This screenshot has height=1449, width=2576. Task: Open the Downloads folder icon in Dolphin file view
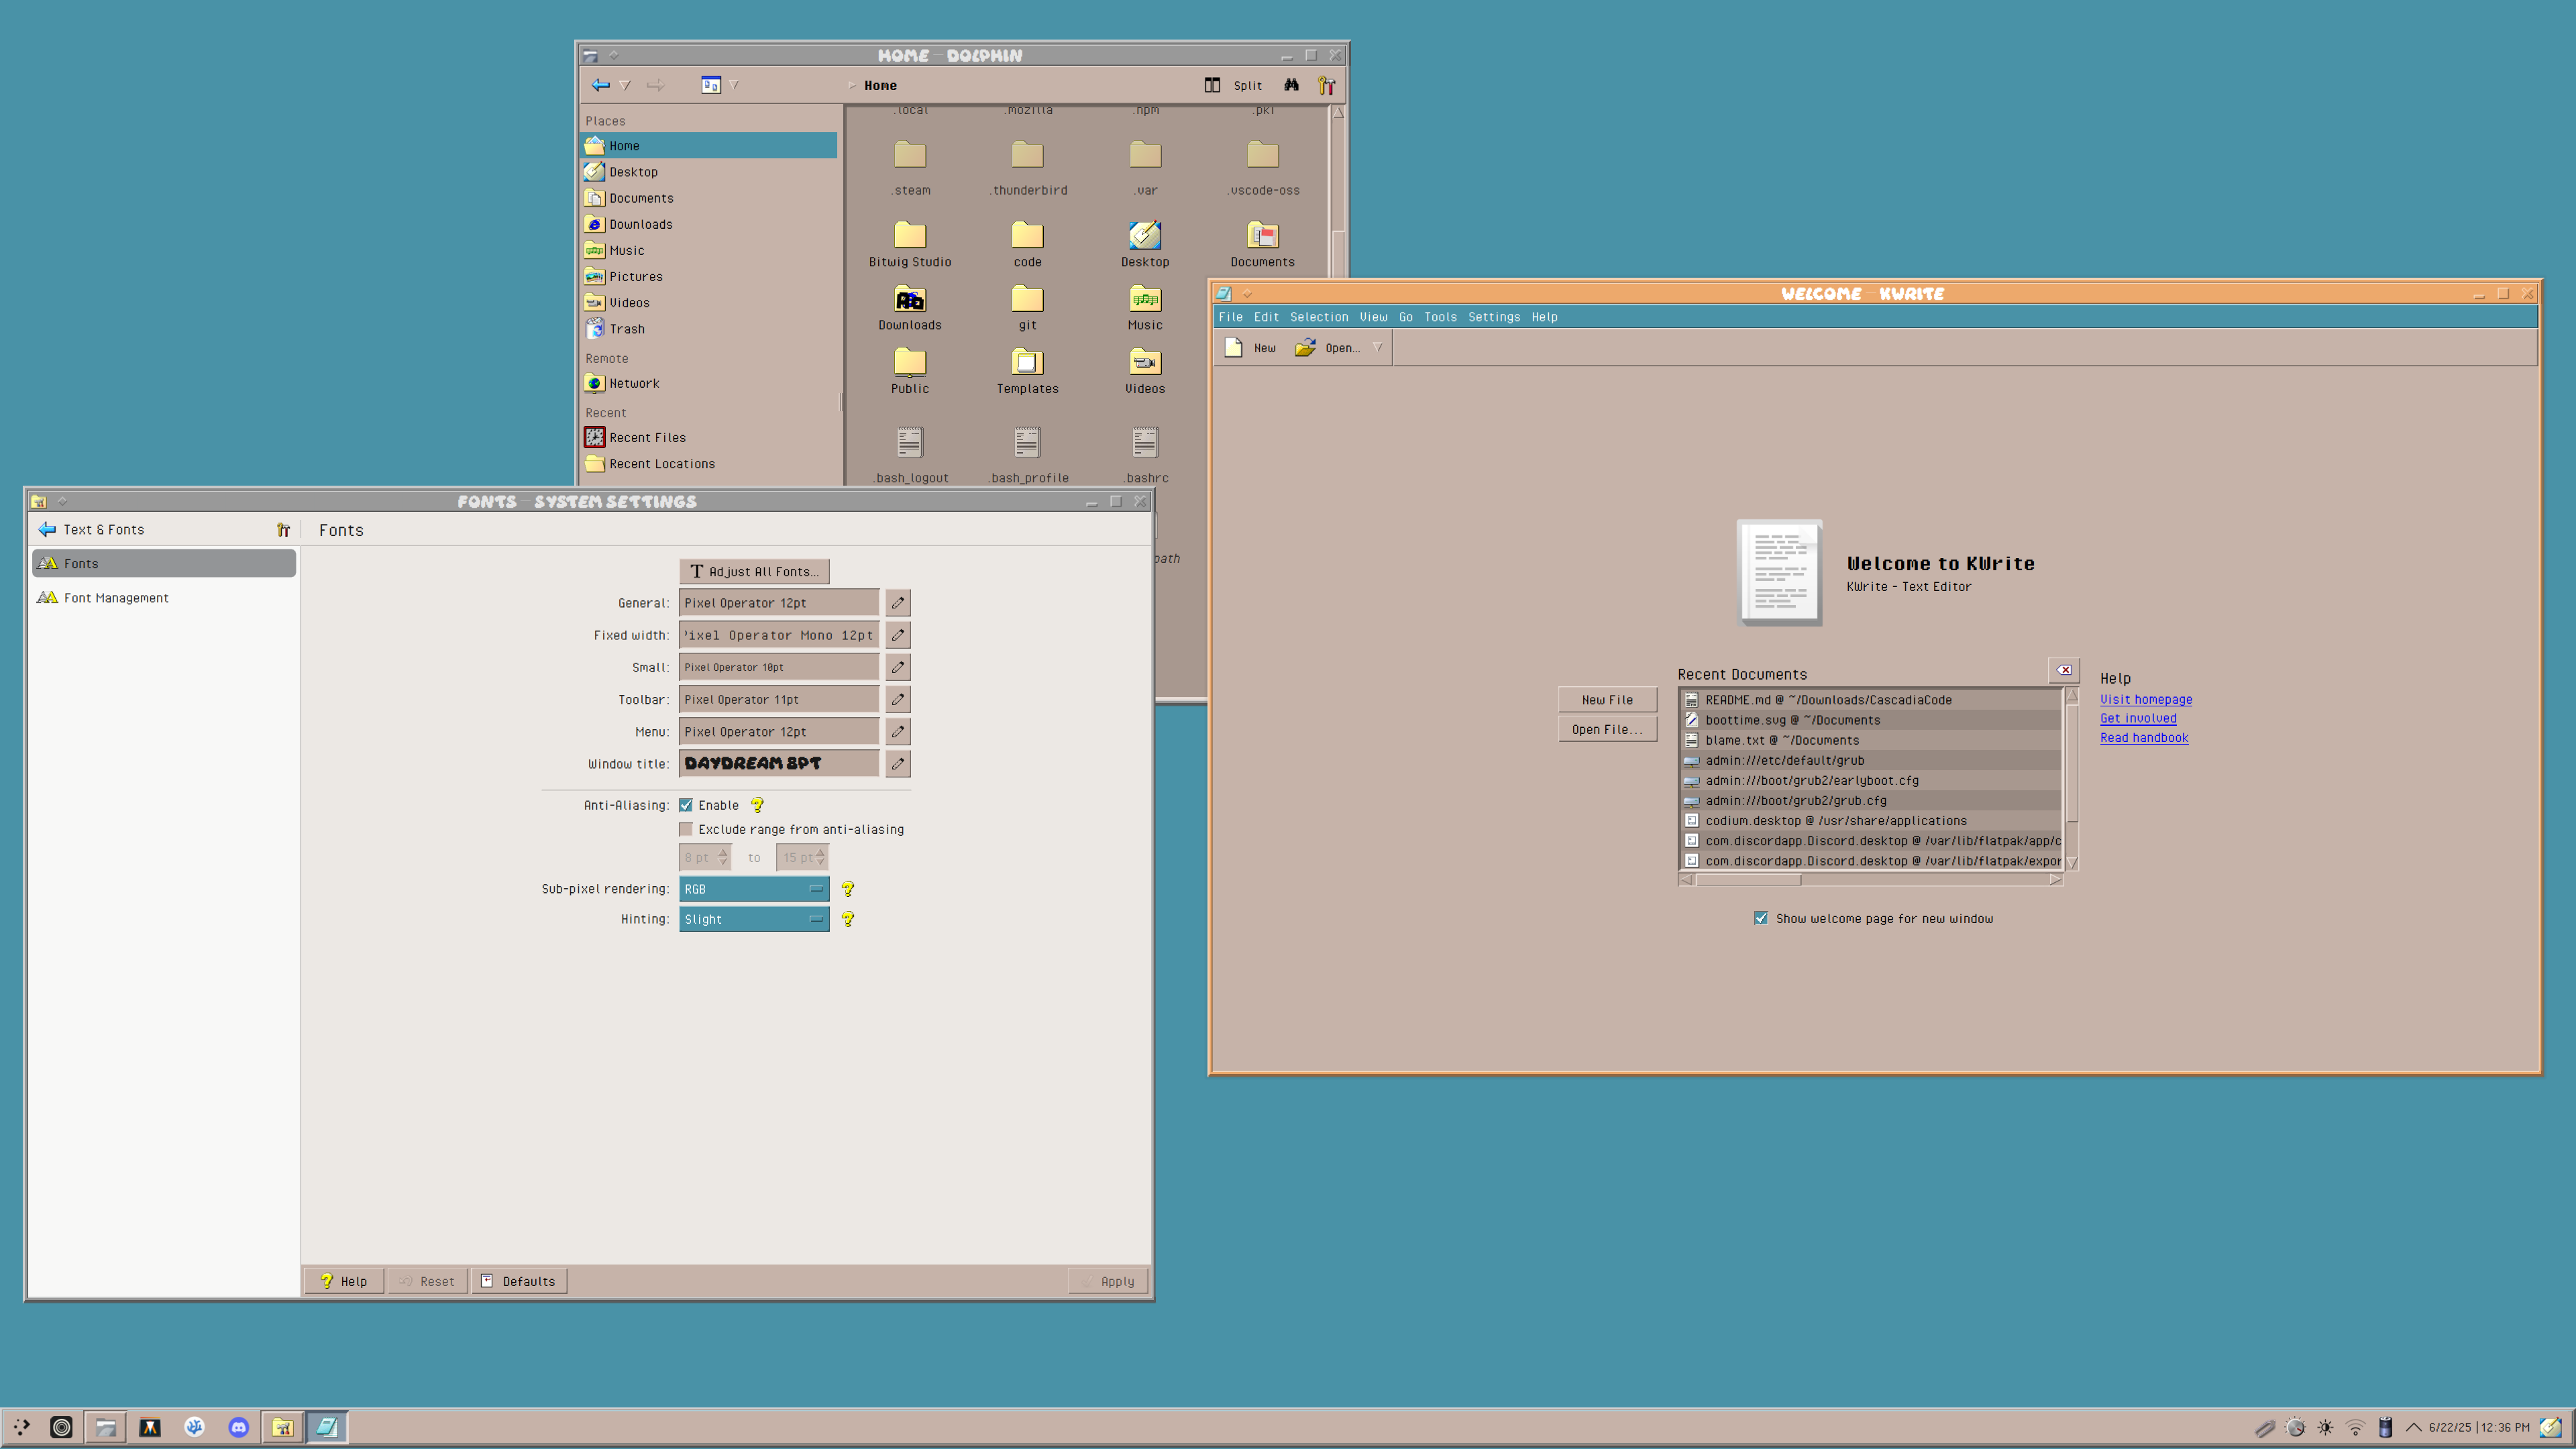point(909,299)
